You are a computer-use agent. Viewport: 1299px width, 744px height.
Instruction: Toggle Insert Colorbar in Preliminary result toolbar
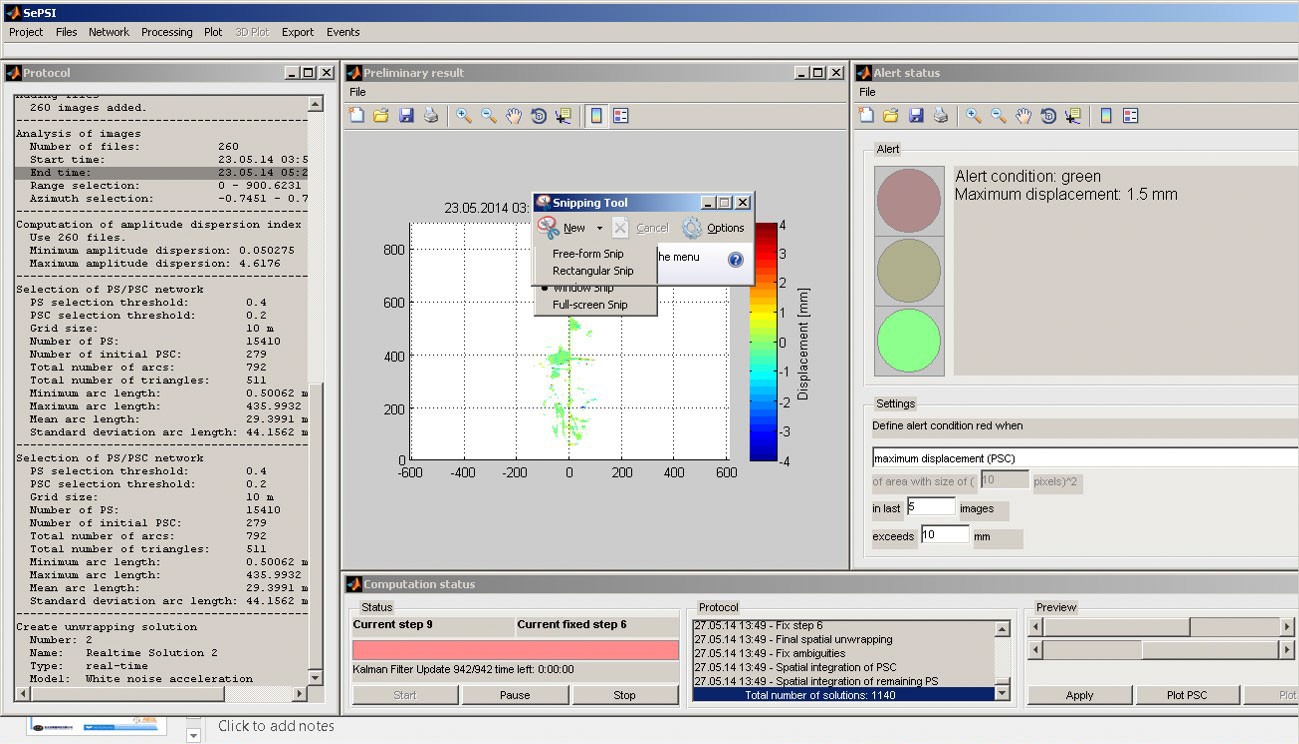coord(597,116)
